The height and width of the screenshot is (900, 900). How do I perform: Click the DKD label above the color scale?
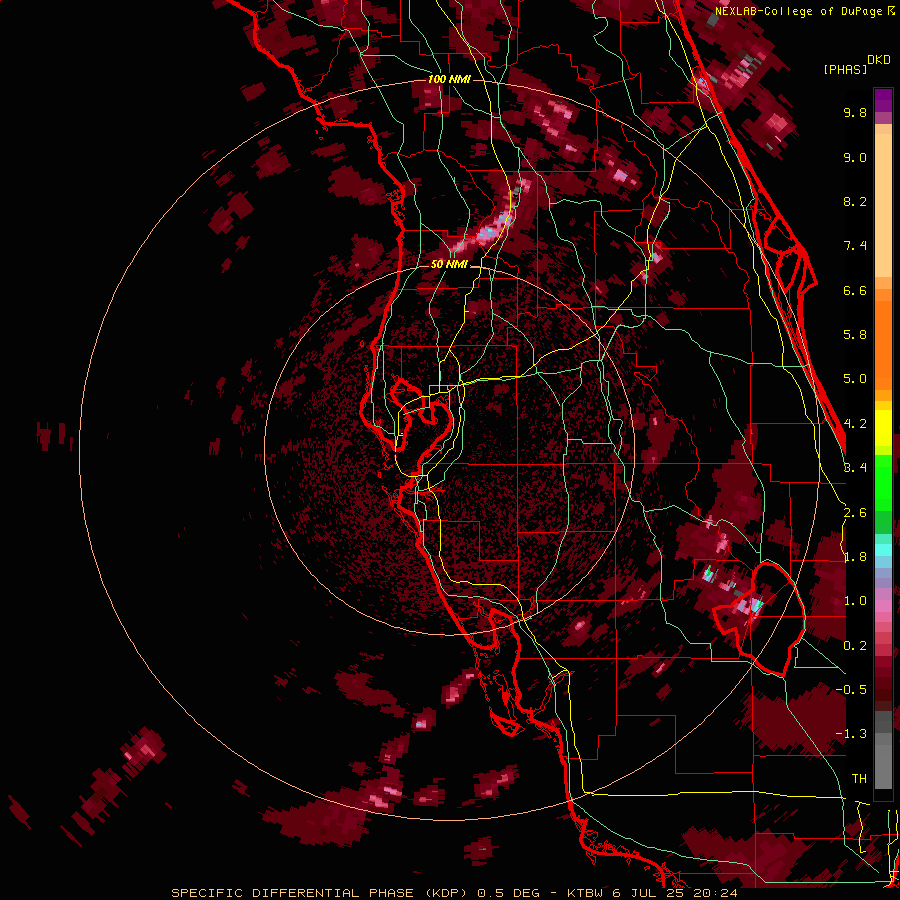[879, 60]
